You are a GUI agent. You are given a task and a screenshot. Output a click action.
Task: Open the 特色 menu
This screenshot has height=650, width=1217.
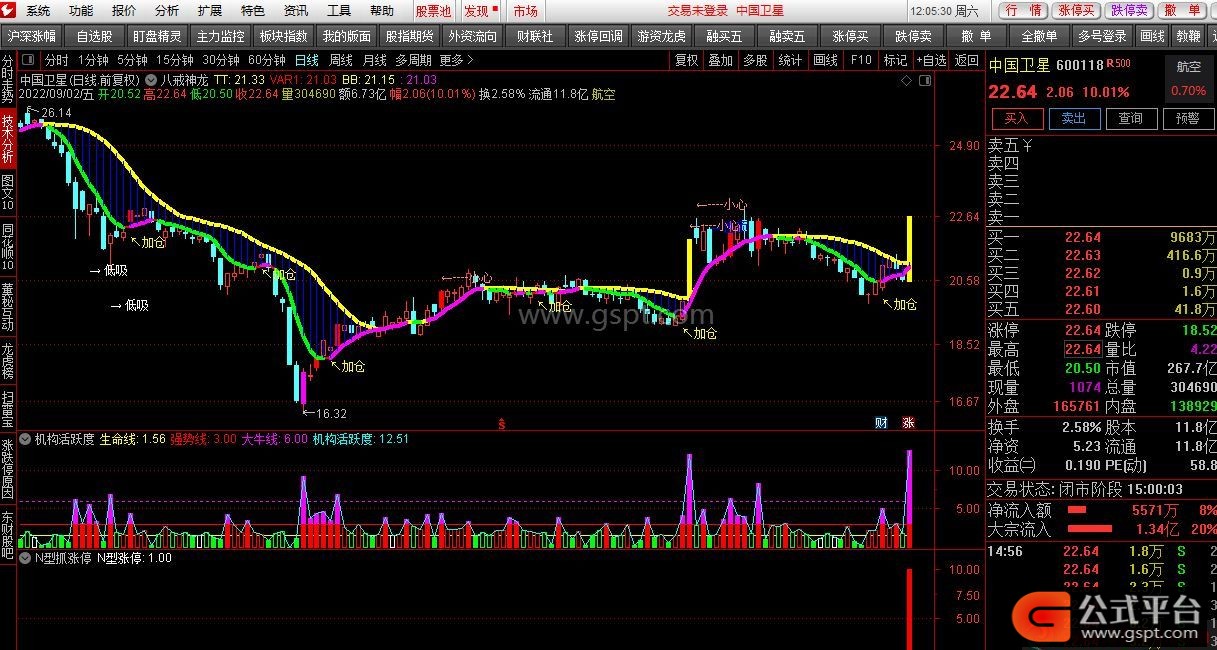(253, 11)
